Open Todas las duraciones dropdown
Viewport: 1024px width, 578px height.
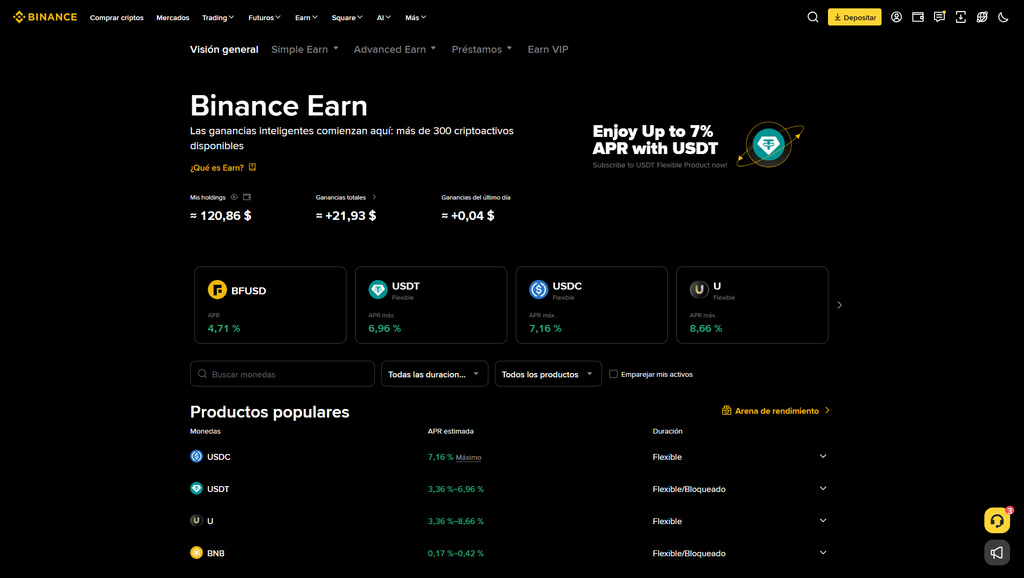434,374
